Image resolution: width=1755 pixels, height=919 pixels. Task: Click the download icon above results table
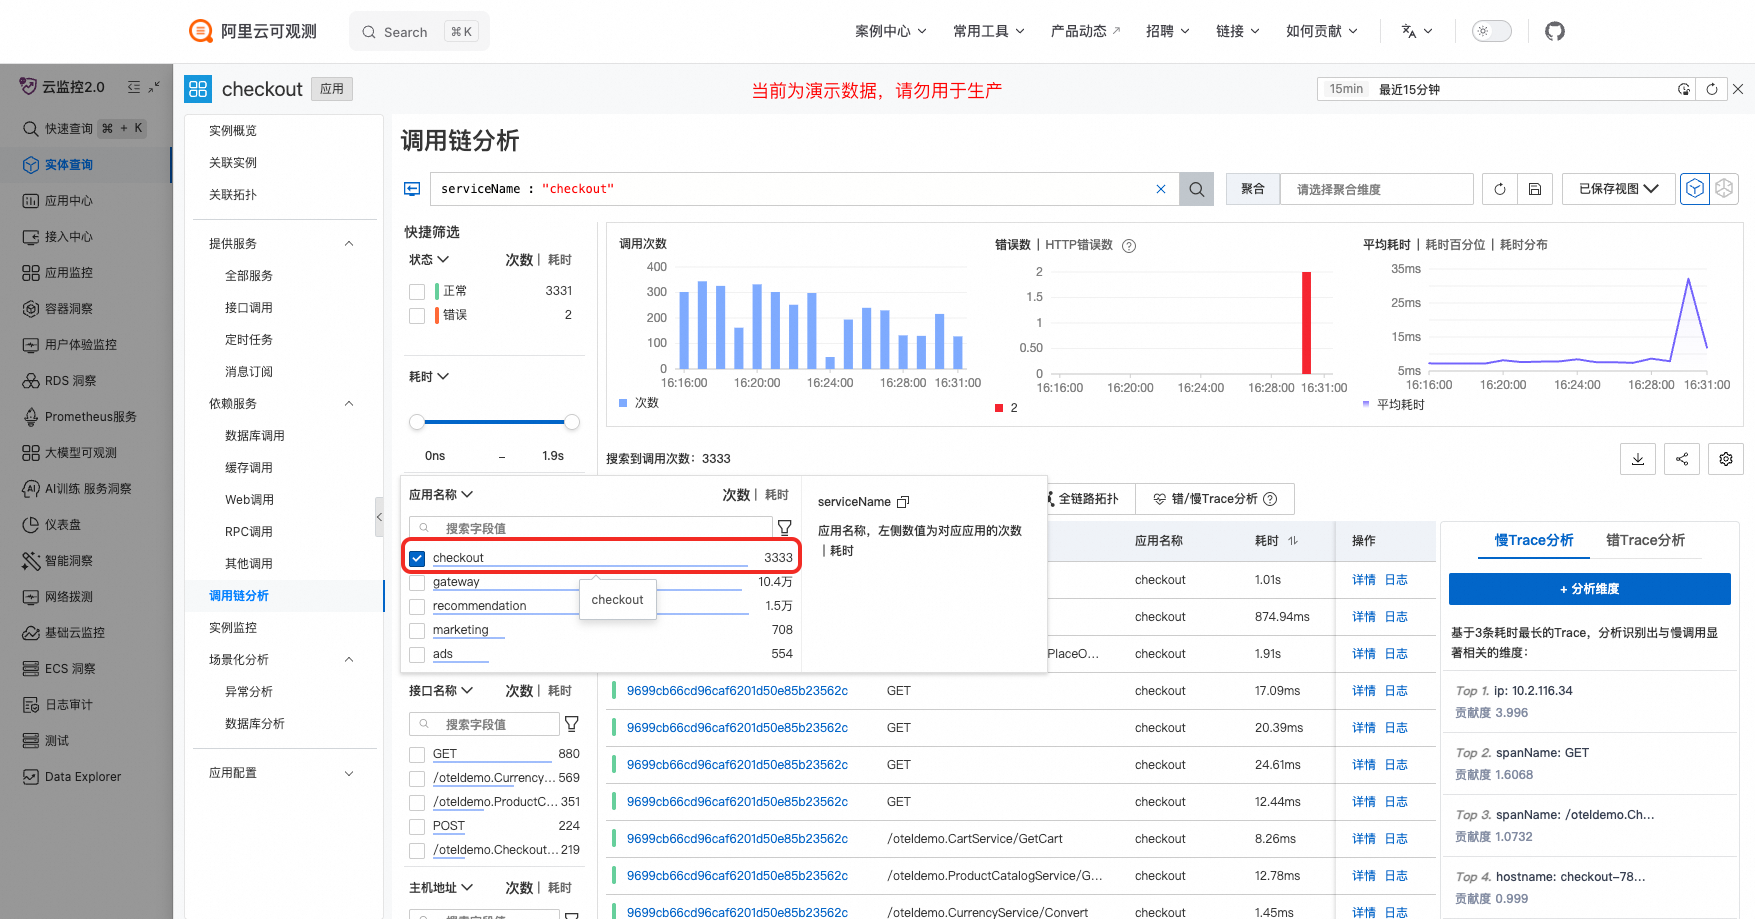point(1638,459)
